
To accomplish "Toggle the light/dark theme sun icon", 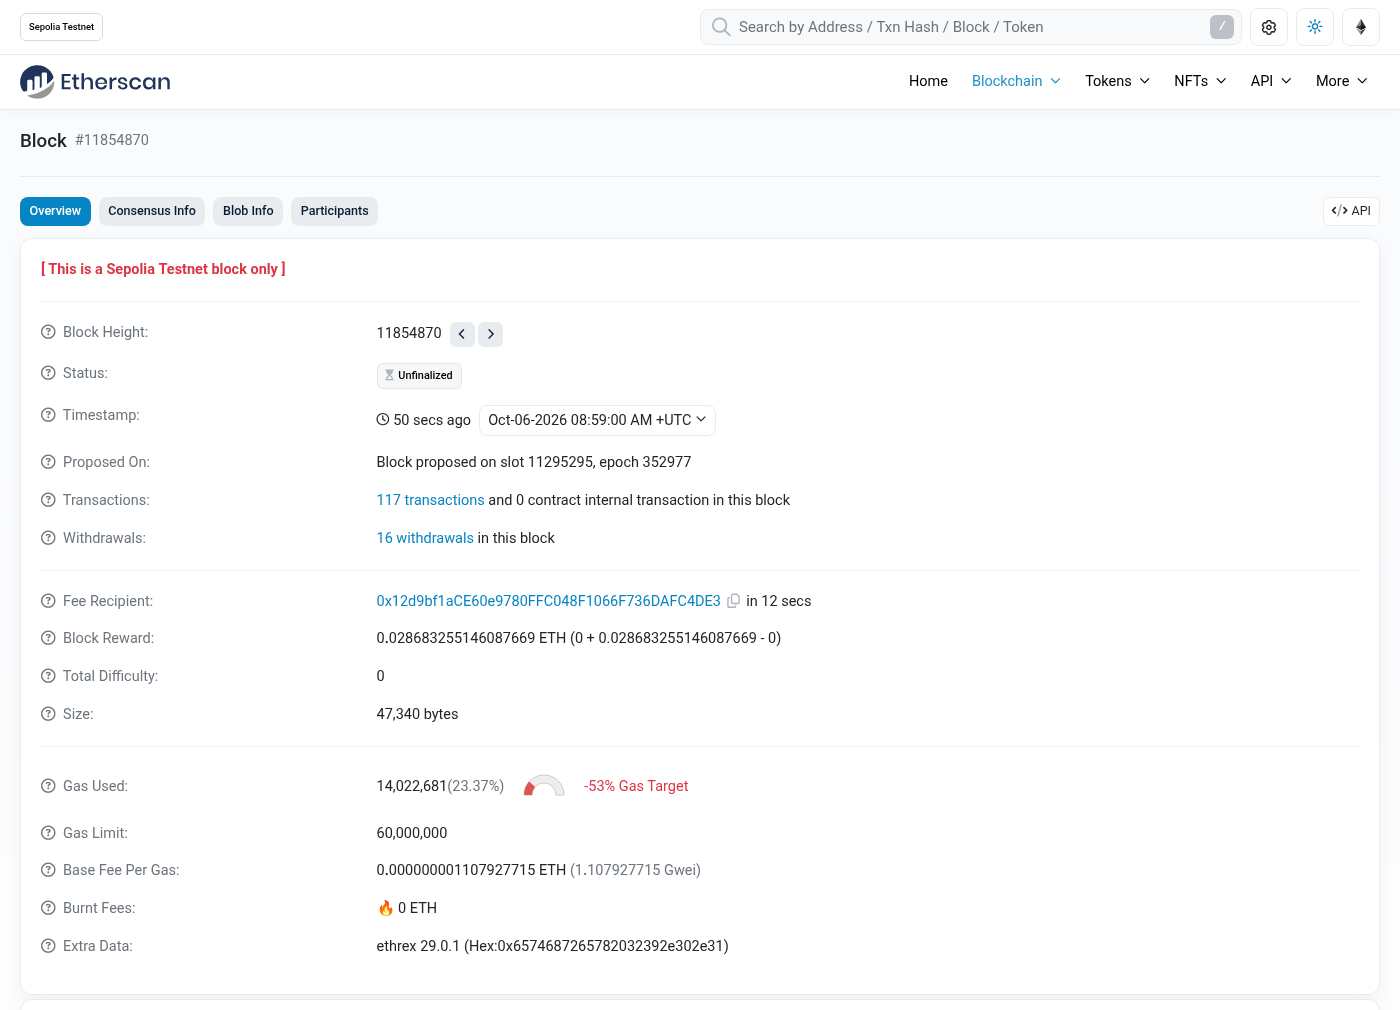I will click(x=1315, y=27).
